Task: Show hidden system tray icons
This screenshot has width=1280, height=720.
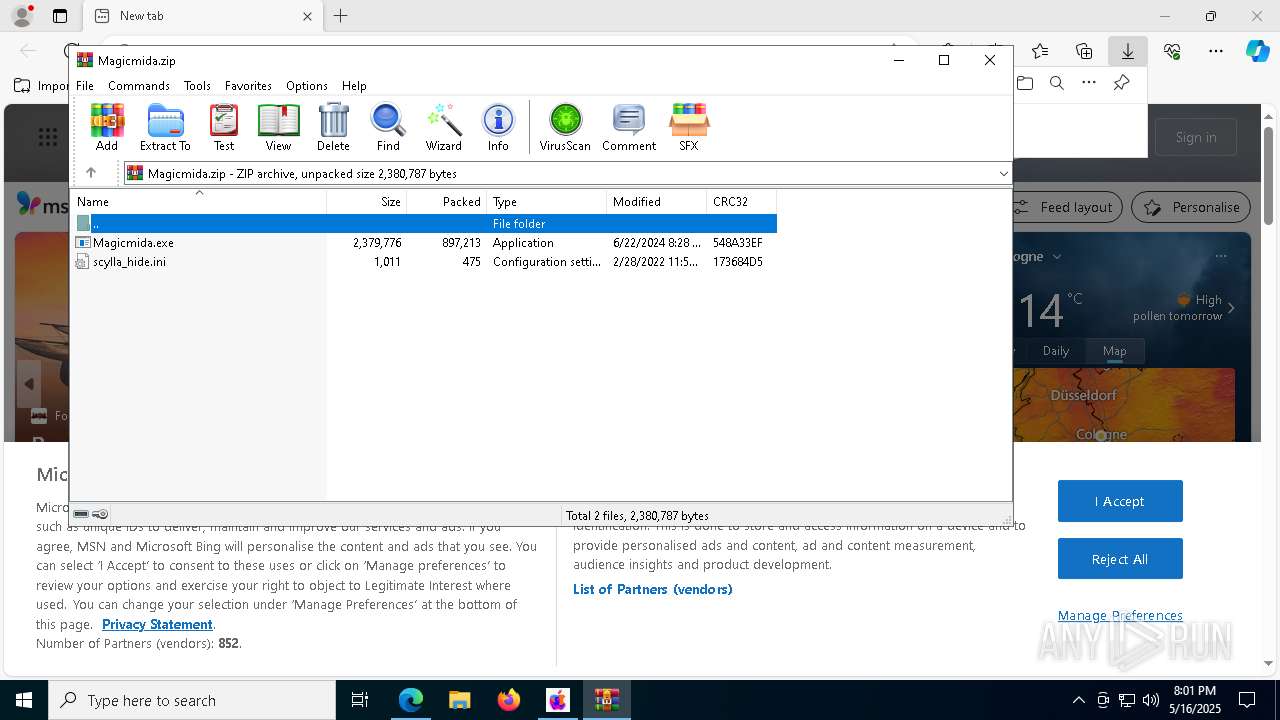Action: 1078,700
